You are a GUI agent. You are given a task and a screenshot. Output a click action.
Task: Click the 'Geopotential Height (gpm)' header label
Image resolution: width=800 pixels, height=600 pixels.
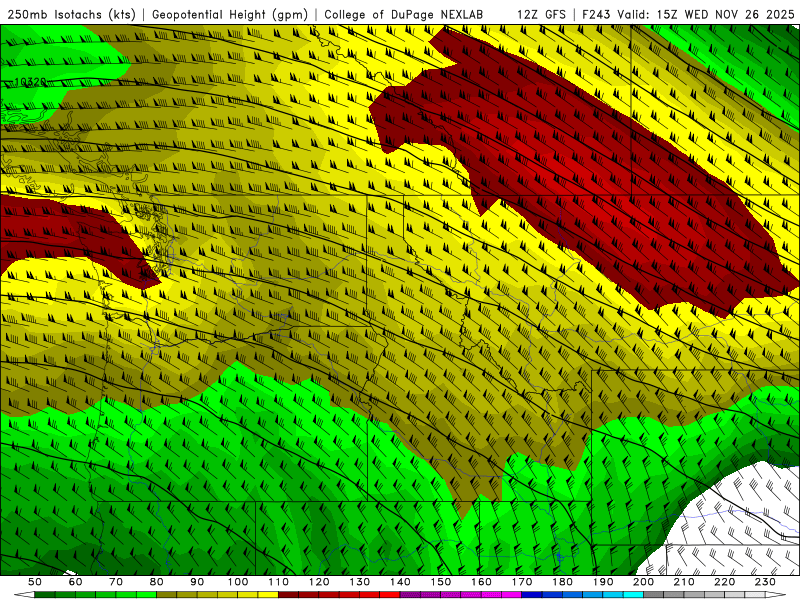(230, 15)
